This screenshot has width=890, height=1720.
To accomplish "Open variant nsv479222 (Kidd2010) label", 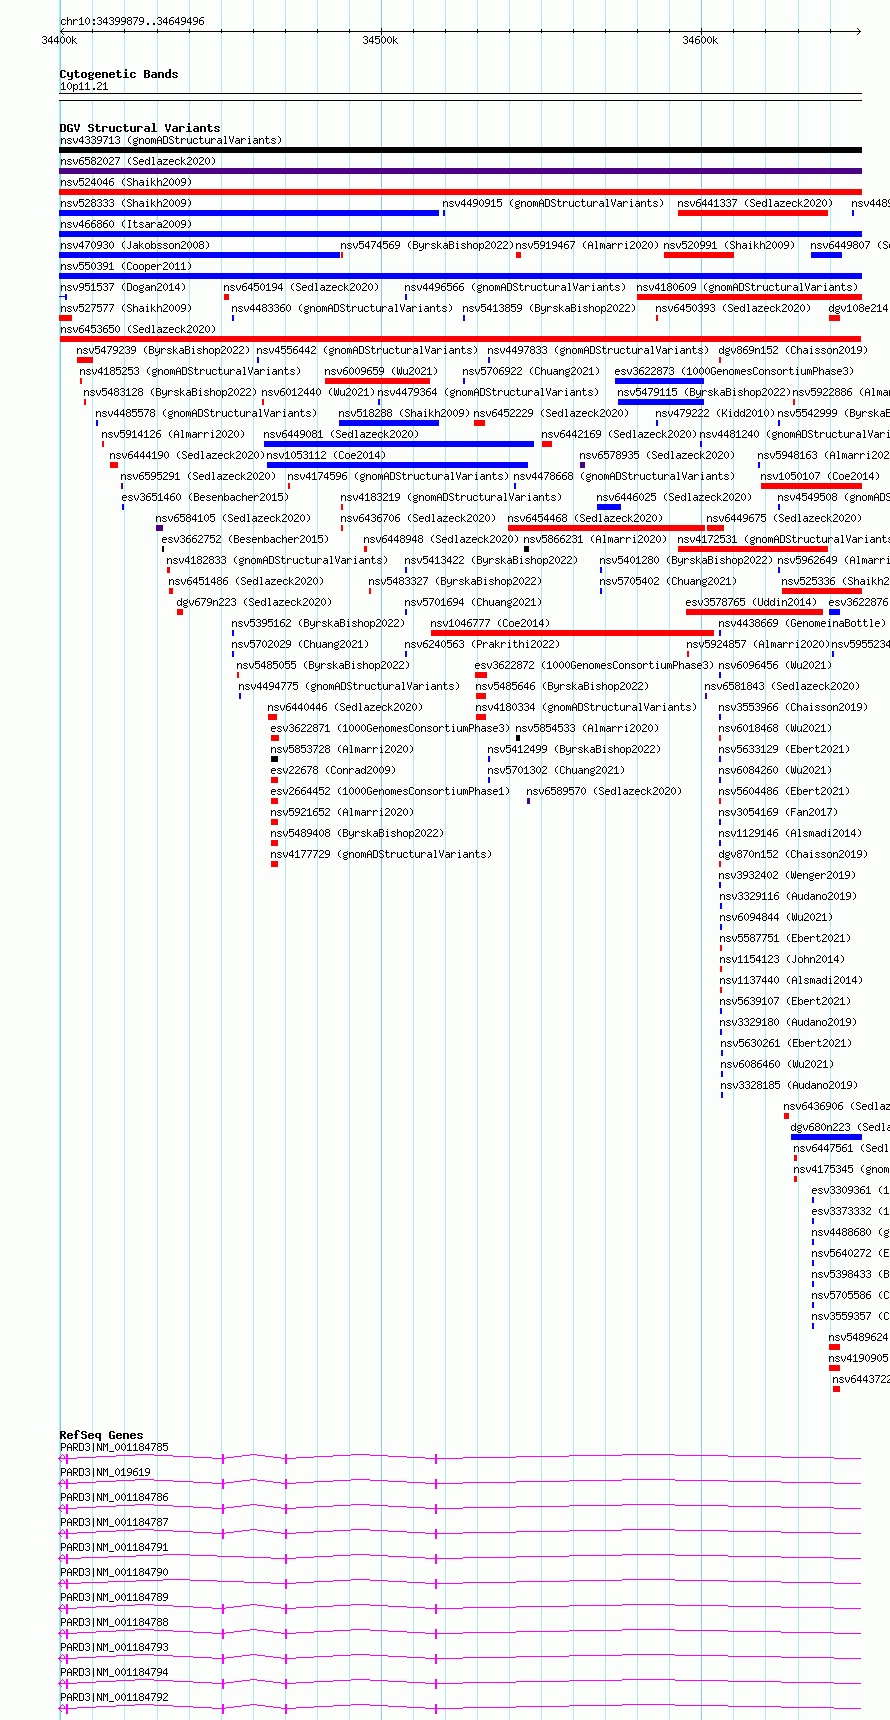I will 714,413.
